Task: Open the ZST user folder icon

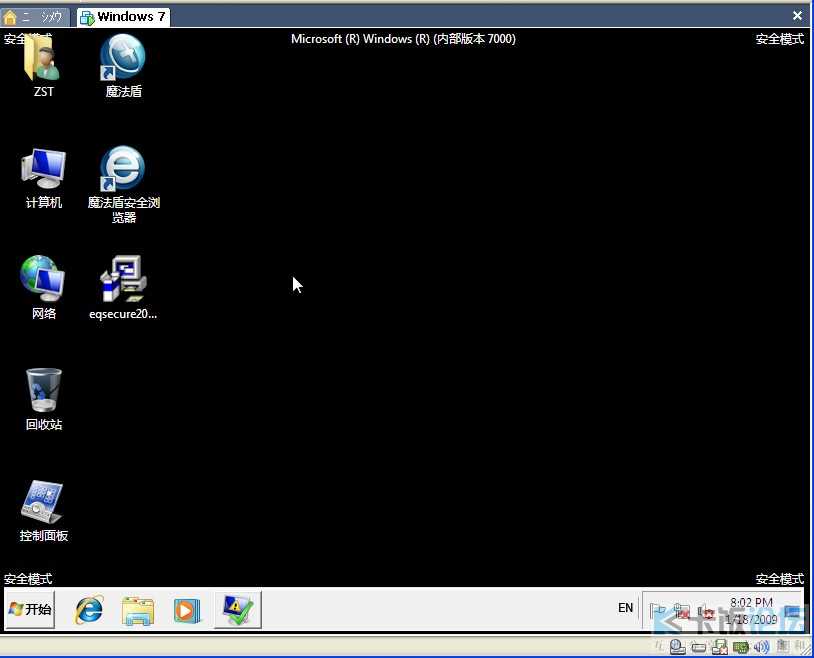Action: pyautogui.click(x=43, y=65)
